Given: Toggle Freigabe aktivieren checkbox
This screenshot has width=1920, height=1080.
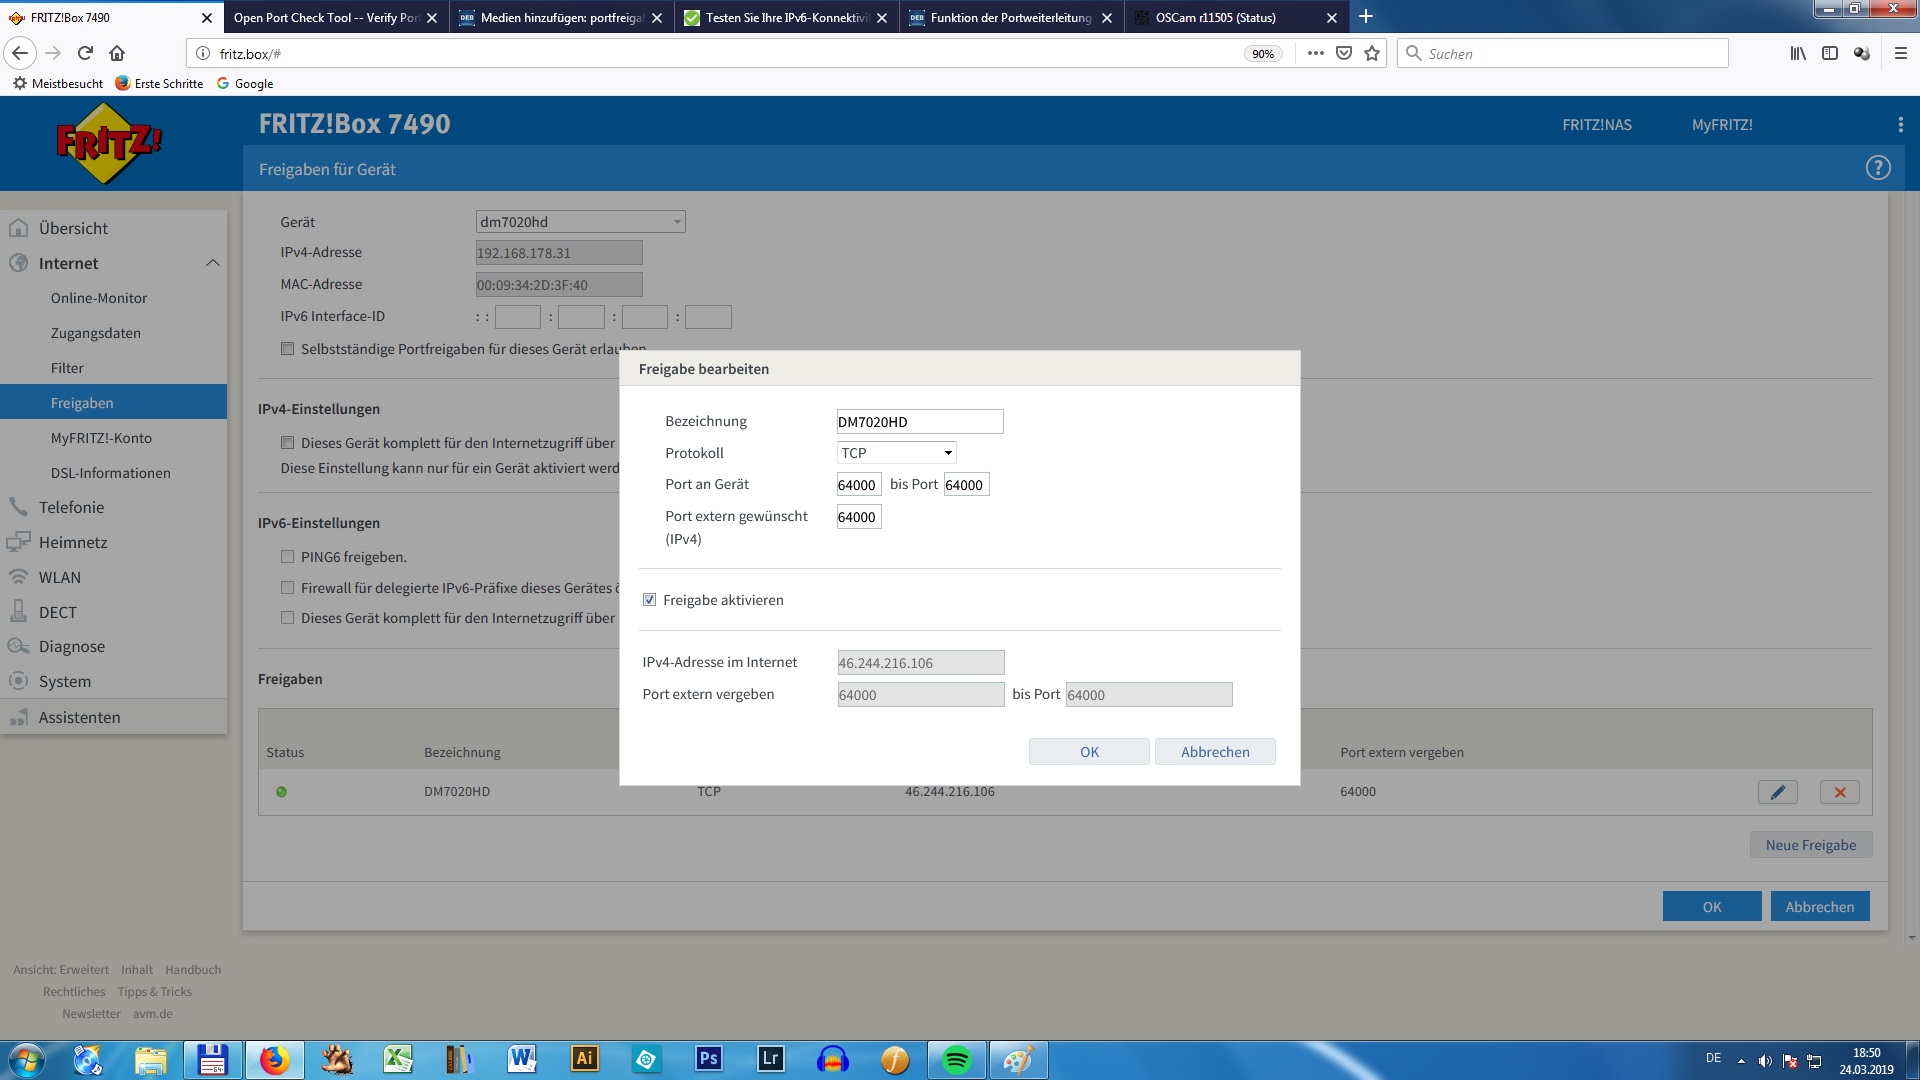Looking at the screenshot, I should [649, 600].
